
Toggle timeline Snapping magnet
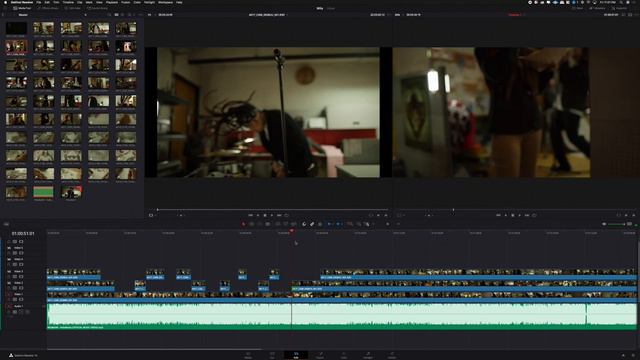pos(304,224)
